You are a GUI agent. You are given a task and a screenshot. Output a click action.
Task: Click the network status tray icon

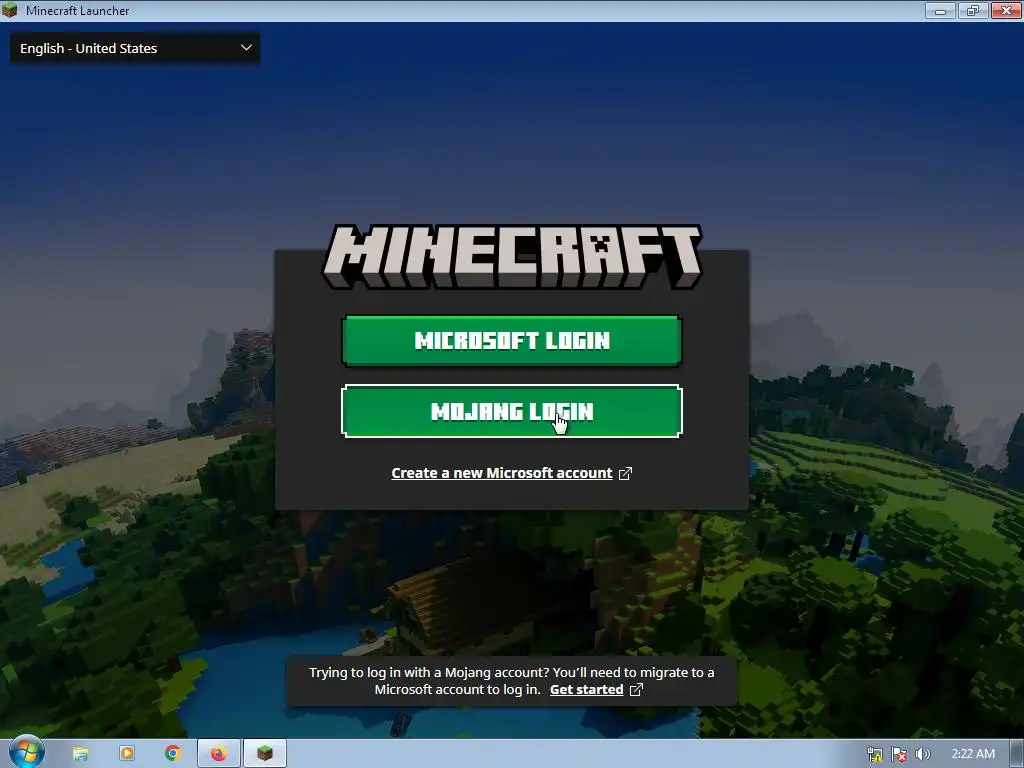pos(874,754)
